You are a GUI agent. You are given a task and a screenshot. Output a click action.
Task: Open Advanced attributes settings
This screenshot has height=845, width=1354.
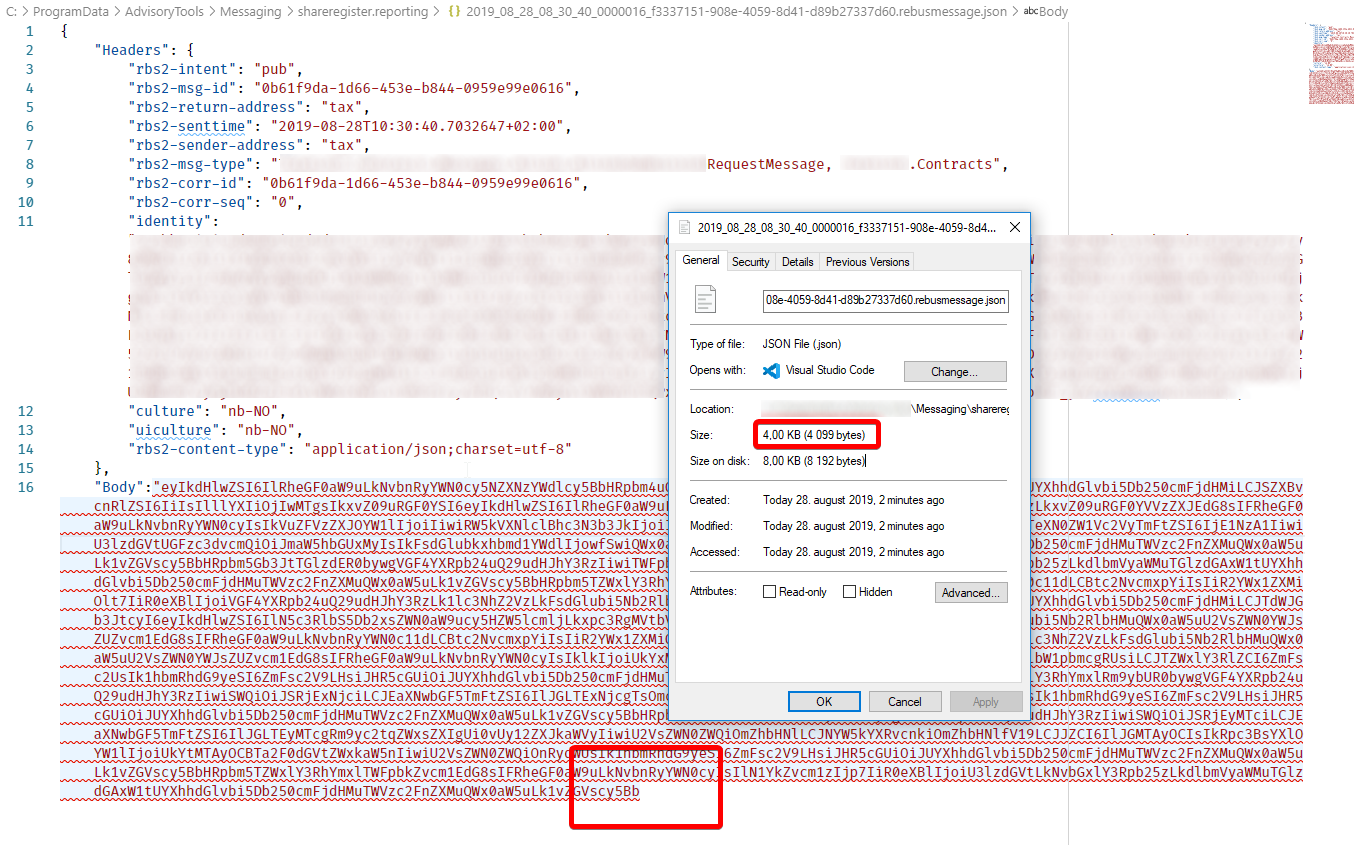(971, 592)
